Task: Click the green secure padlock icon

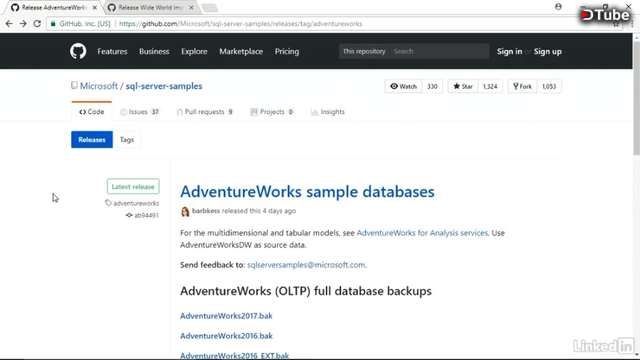Action: click(x=53, y=24)
